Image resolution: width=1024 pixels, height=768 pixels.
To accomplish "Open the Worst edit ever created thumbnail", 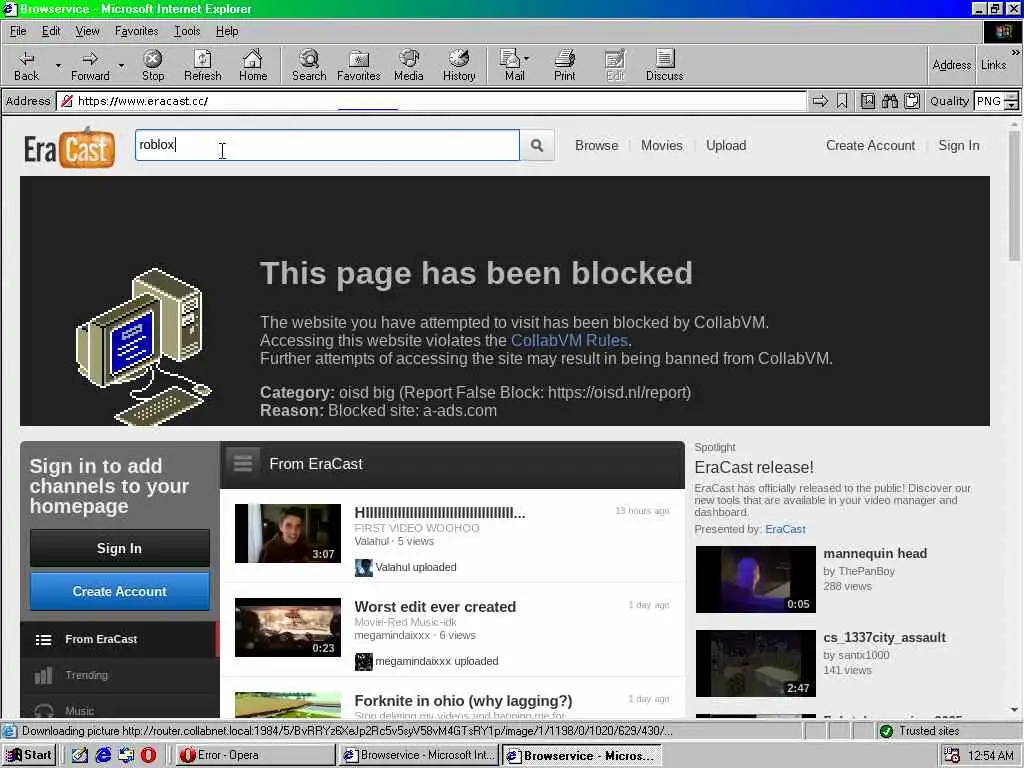I will click(x=288, y=627).
